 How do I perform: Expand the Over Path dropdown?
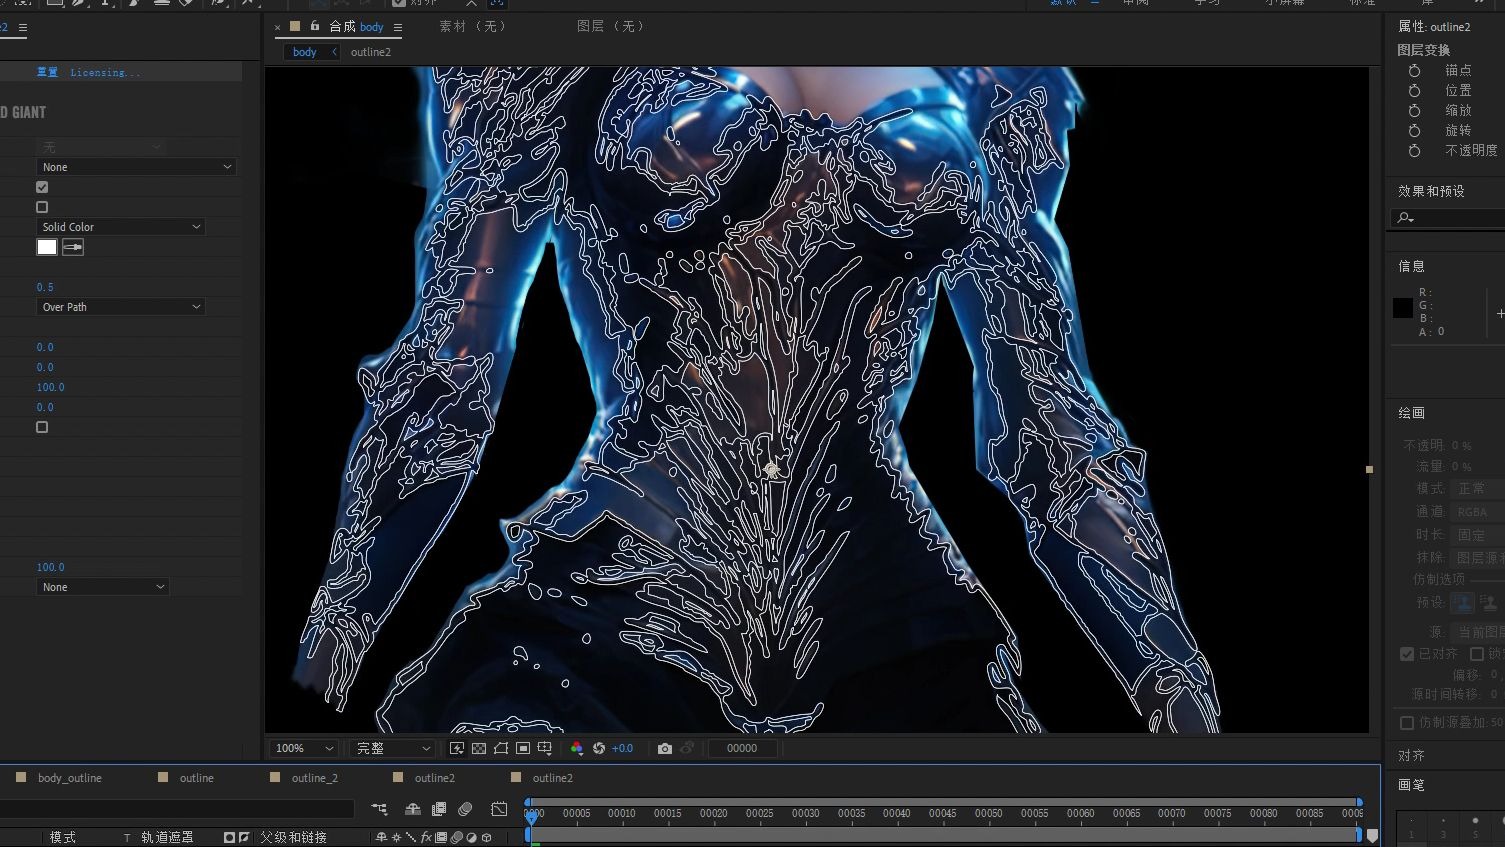pyautogui.click(x=120, y=306)
